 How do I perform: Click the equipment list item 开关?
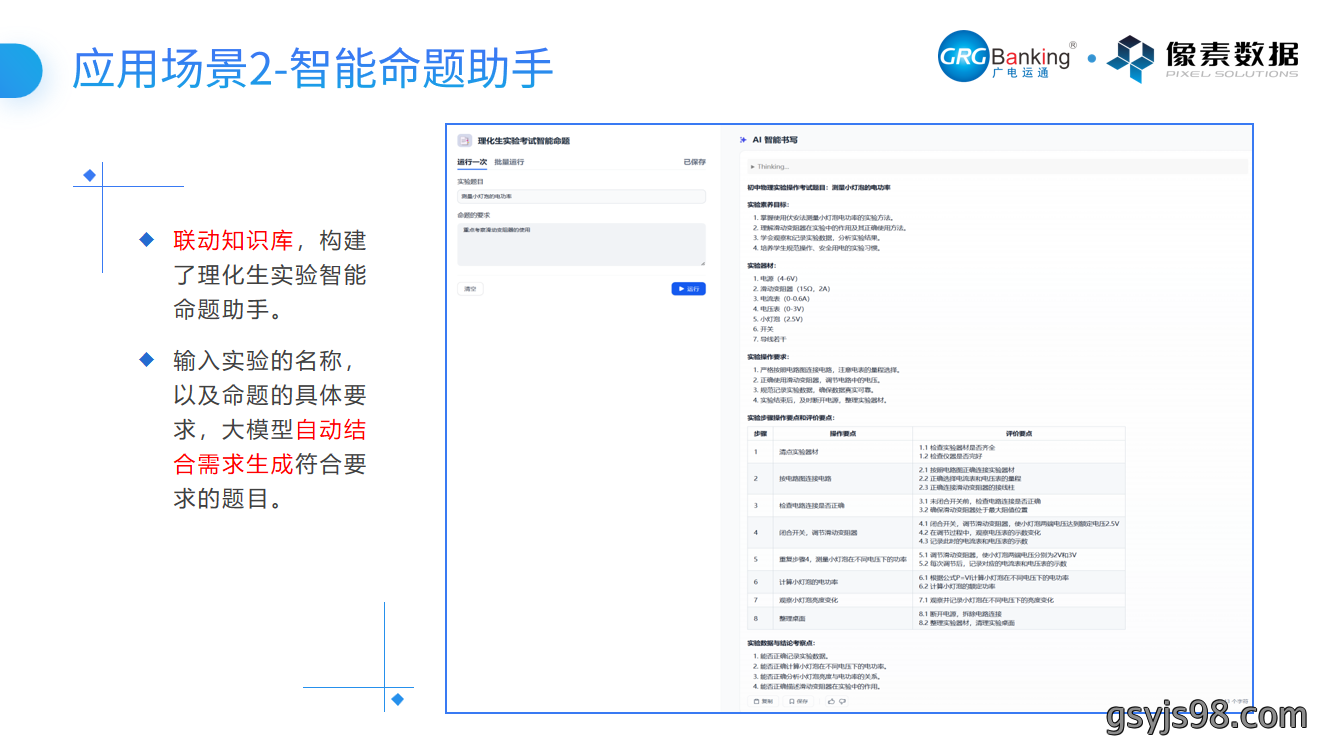click(764, 329)
